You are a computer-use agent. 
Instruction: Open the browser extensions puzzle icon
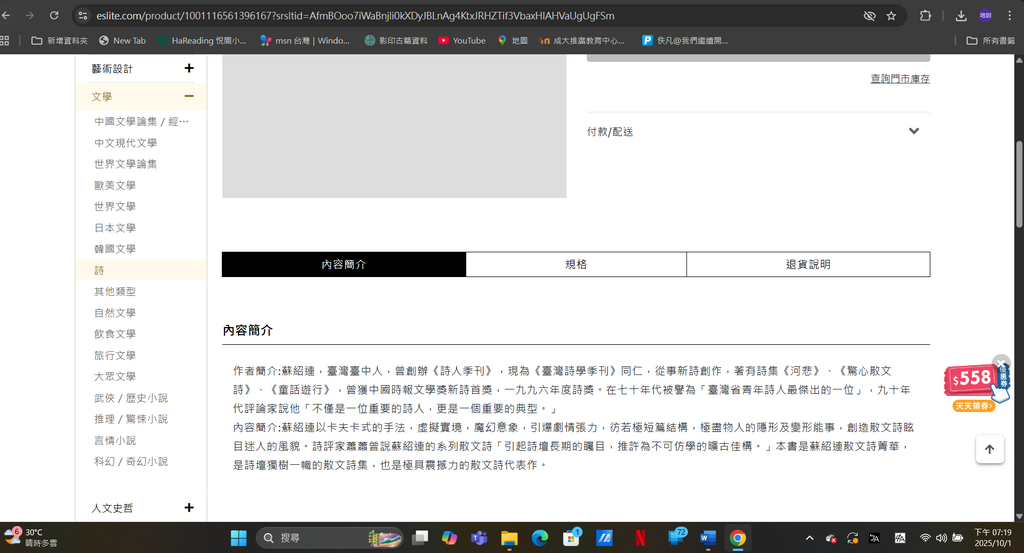(925, 16)
